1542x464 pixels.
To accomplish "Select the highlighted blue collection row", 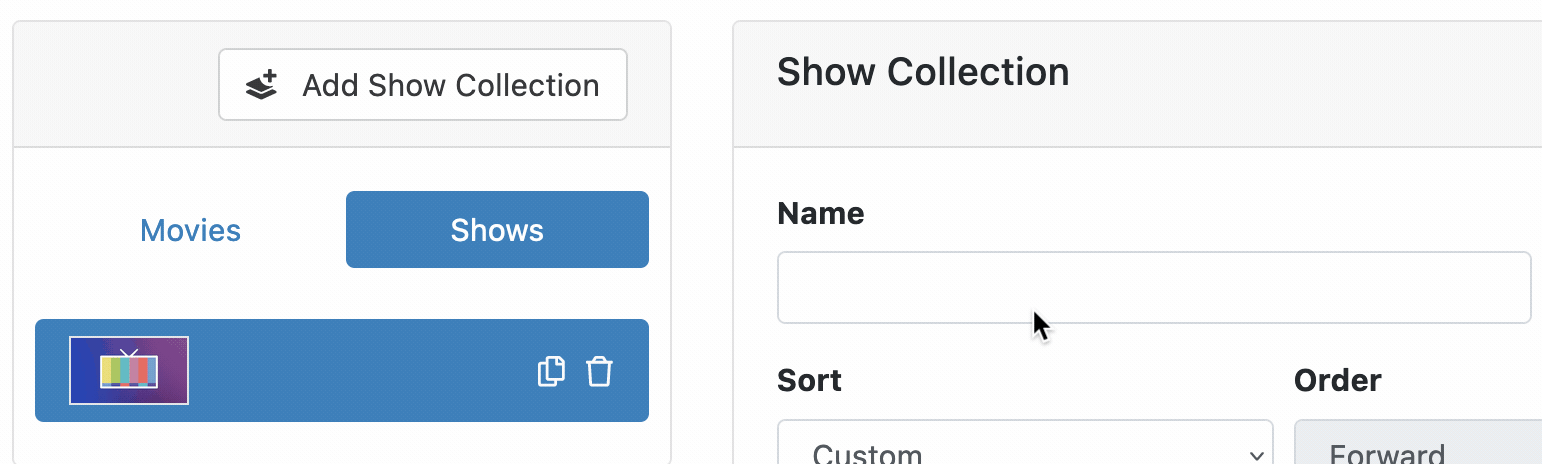I will pos(342,370).
